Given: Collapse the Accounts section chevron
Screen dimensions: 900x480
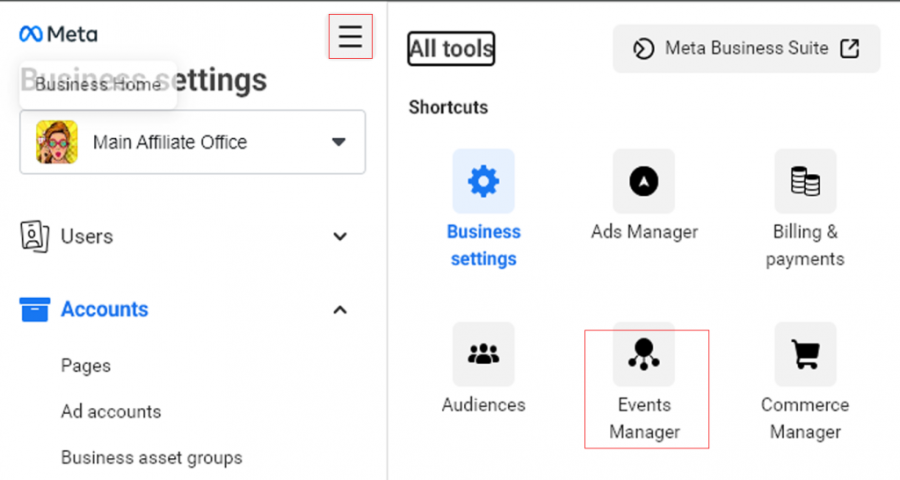Looking at the screenshot, I should click(340, 310).
